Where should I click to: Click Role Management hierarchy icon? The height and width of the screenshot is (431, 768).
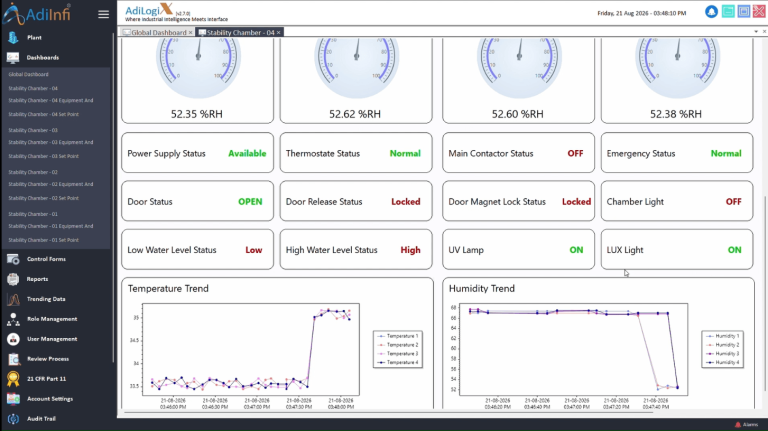click(x=13, y=319)
